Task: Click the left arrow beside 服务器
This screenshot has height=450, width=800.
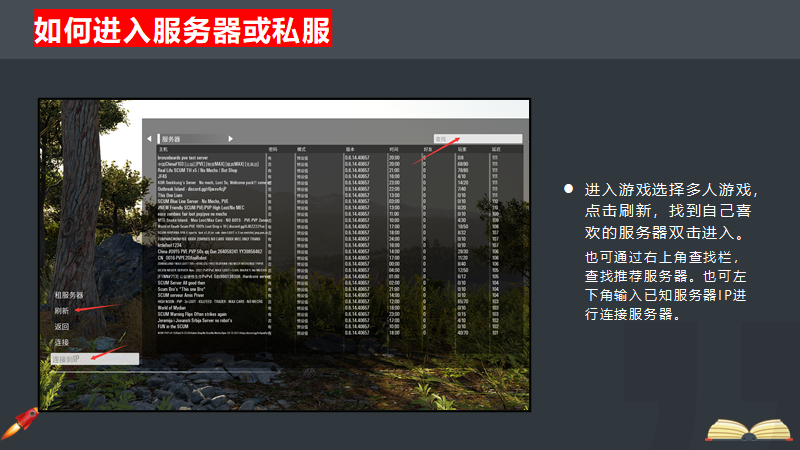Action: (149, 139)
